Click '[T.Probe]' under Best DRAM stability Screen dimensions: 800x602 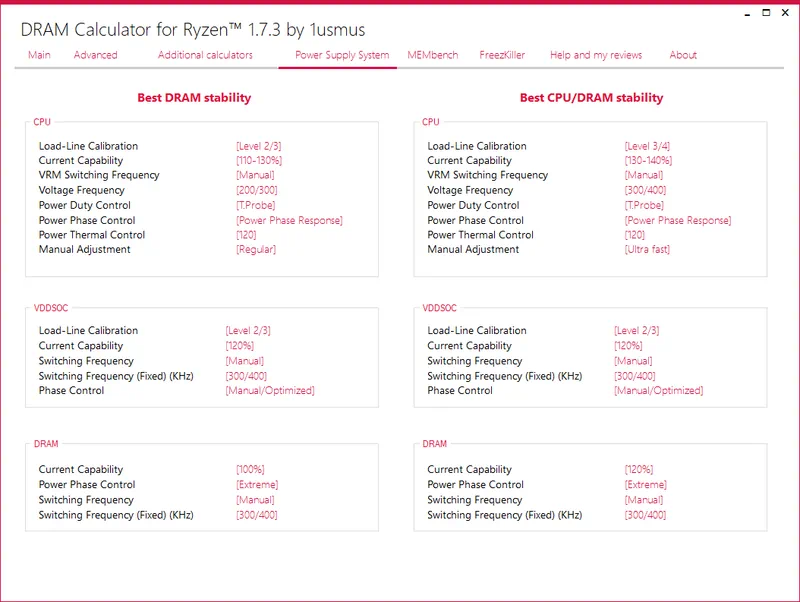tap(255, 205)
